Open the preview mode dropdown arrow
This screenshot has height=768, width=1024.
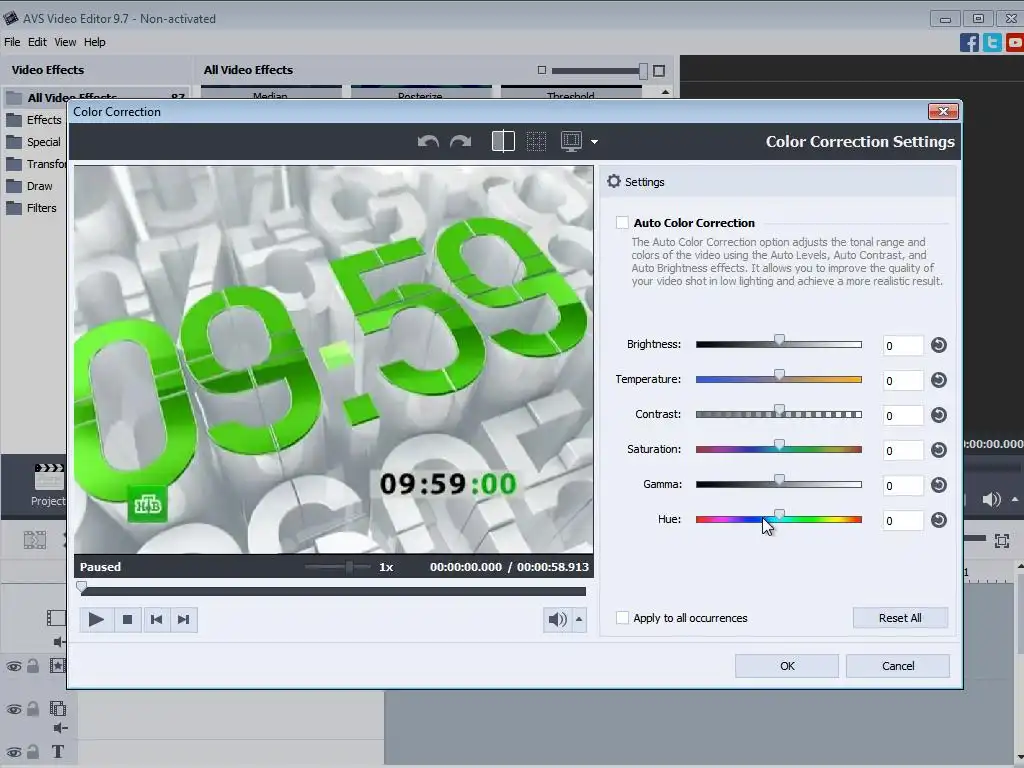point(594,142)
